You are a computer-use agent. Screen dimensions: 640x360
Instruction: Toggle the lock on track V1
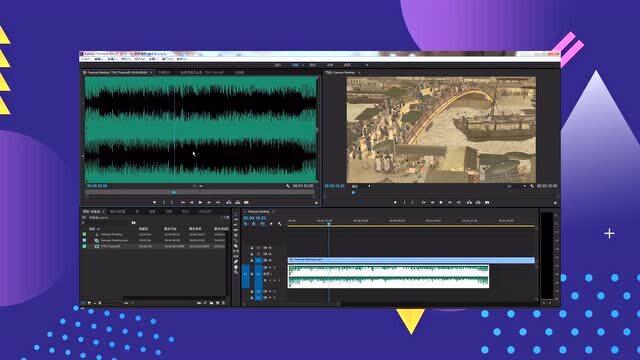tap(252, 260)
